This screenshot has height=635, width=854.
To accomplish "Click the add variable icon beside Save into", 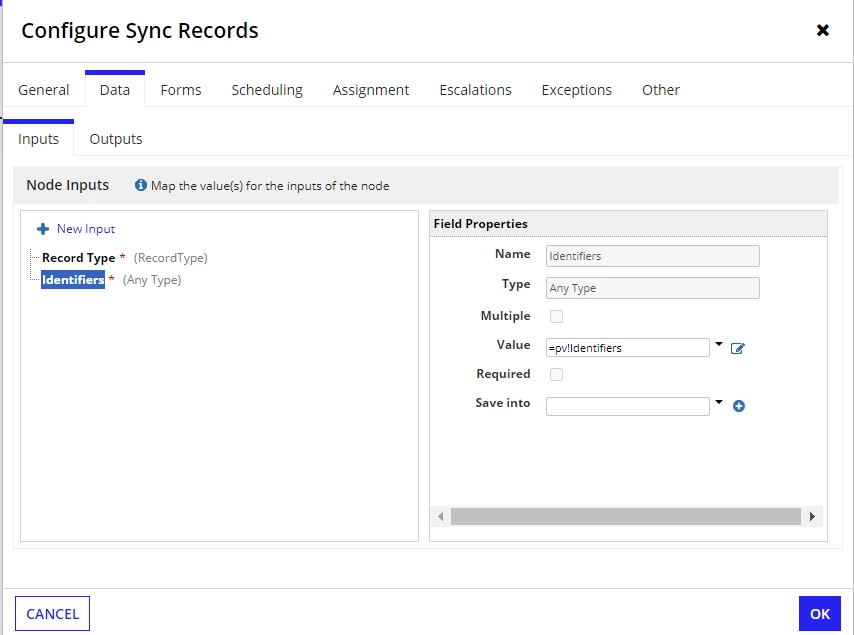I will pos(739,406).
